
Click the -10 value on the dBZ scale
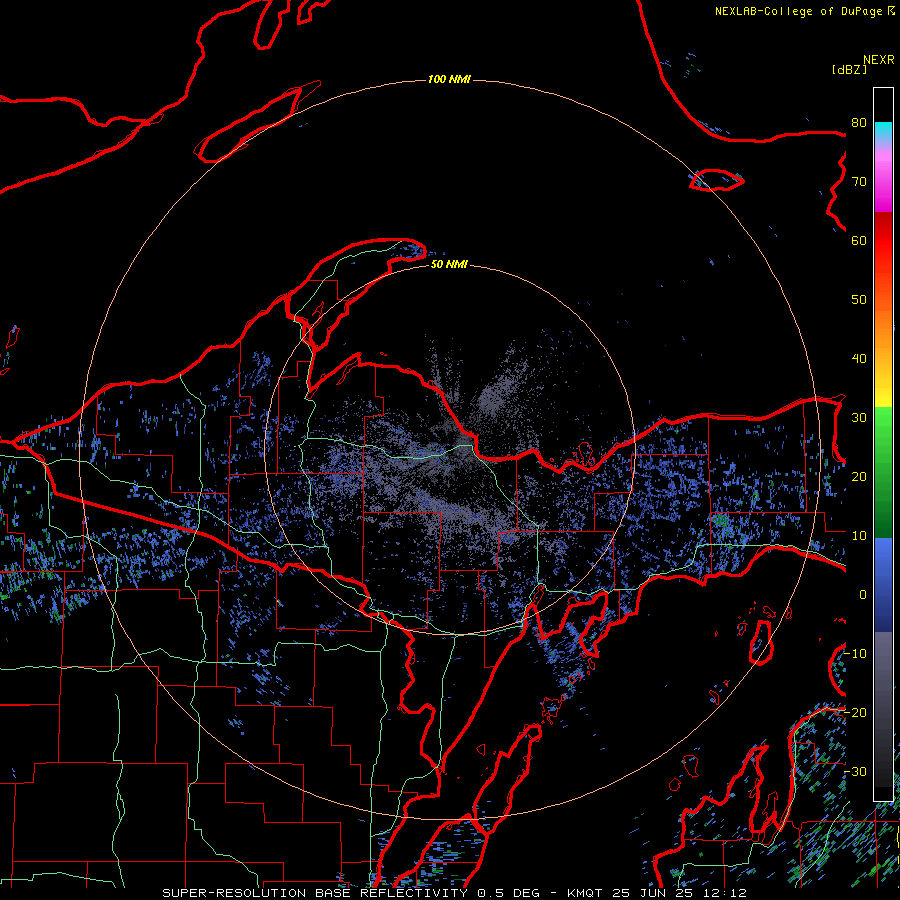855,654
